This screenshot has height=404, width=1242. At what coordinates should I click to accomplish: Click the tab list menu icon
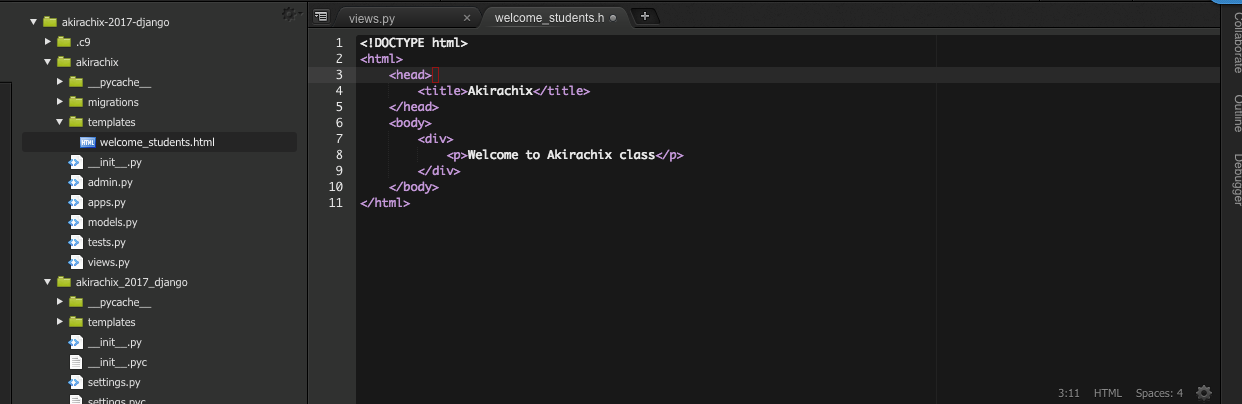coord(321,17)
